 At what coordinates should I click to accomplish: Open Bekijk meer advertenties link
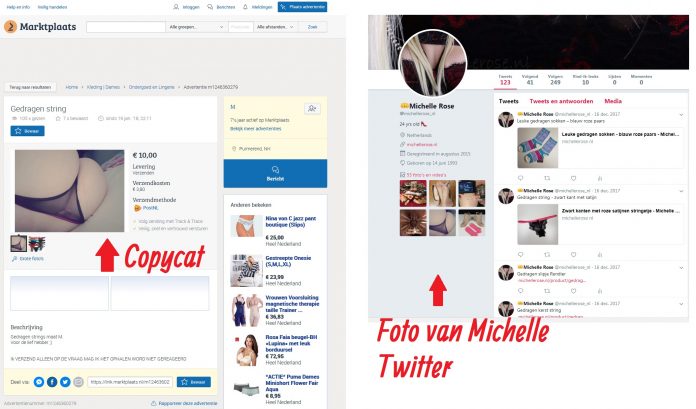point(256,129)
